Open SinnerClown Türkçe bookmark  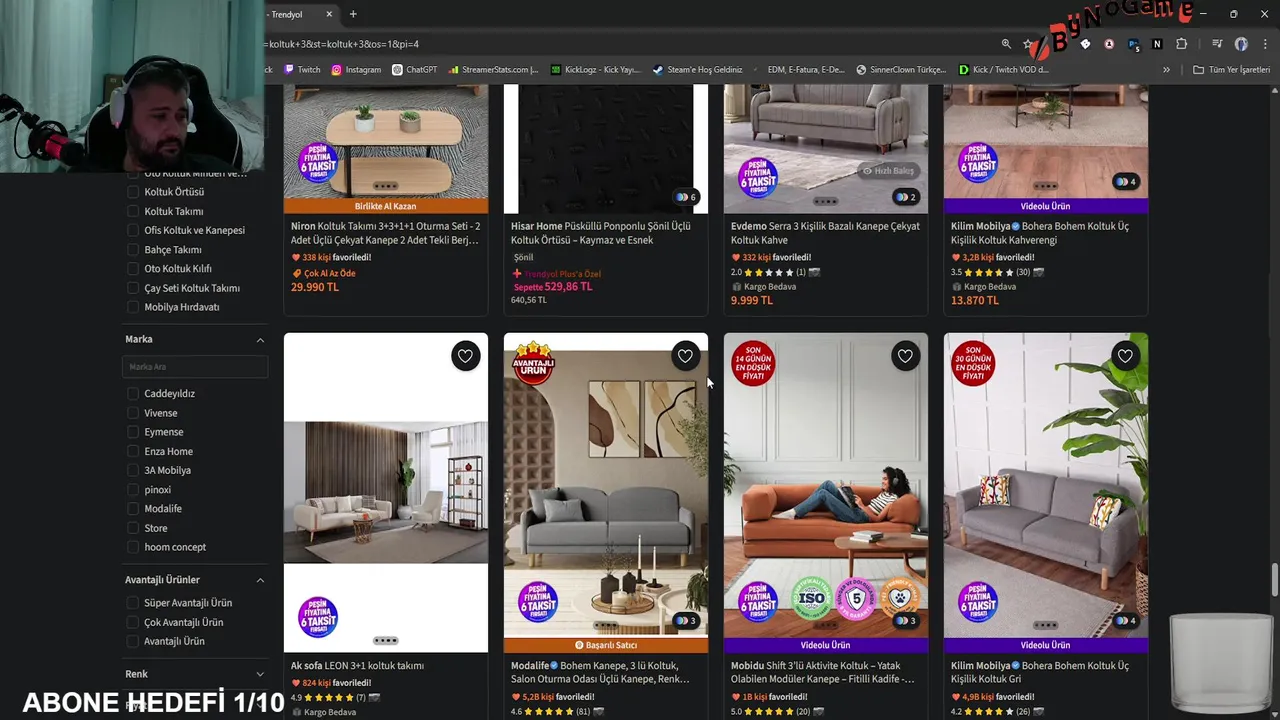(x=901, y=70)
